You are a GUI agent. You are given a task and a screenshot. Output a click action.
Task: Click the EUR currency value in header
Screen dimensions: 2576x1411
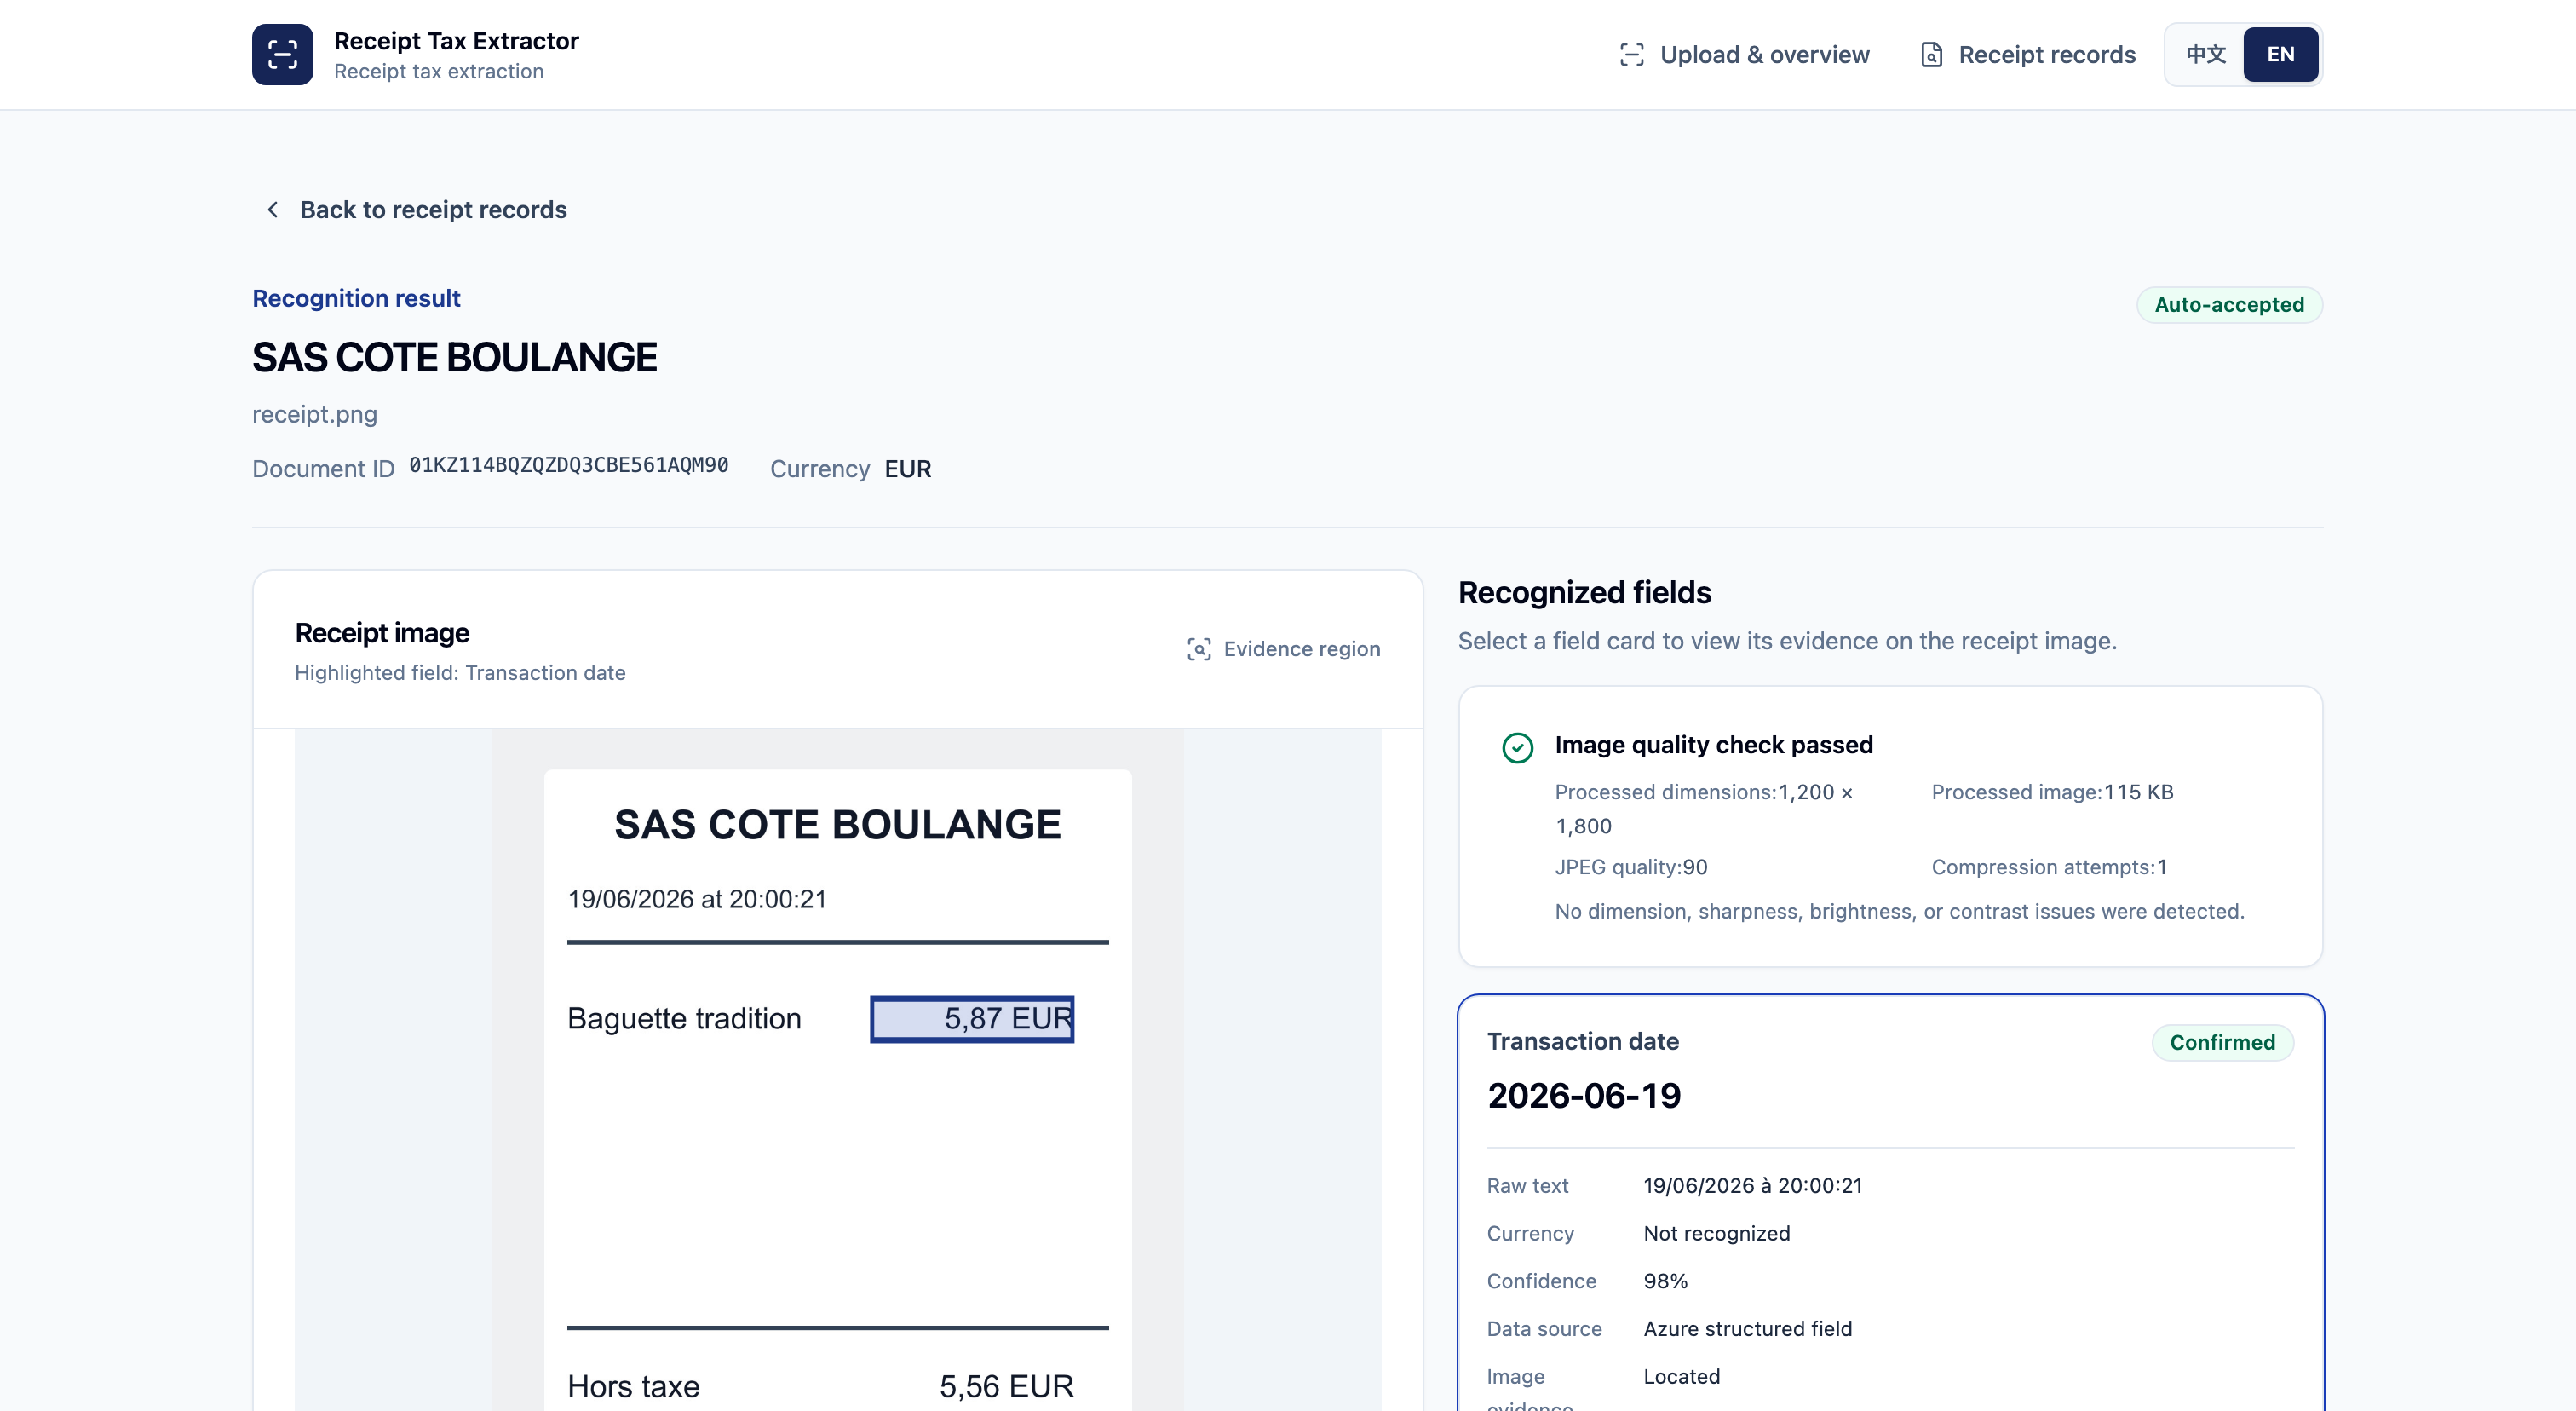[908, 469]
